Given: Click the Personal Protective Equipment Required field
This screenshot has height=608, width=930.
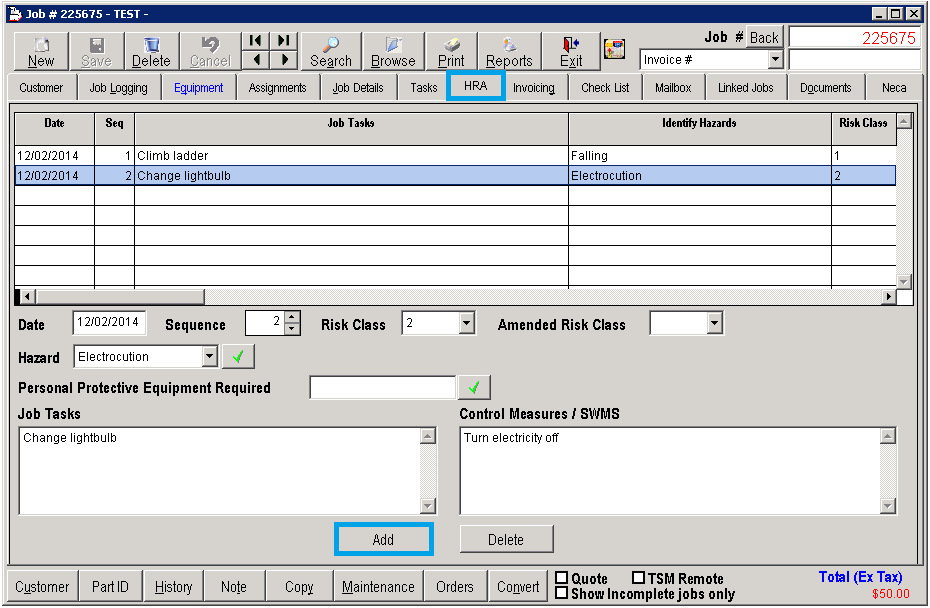Looking at the screenshot, I should (382, 388).
